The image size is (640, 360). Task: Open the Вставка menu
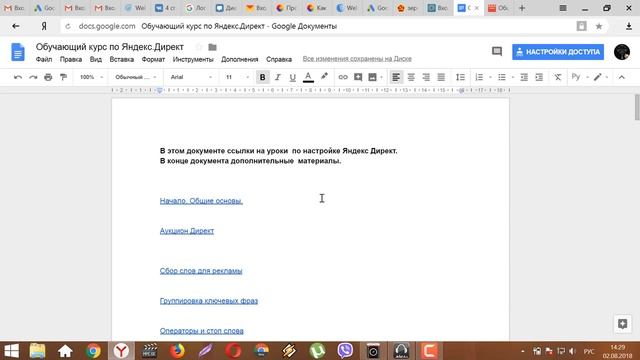[x=122, y=59]
